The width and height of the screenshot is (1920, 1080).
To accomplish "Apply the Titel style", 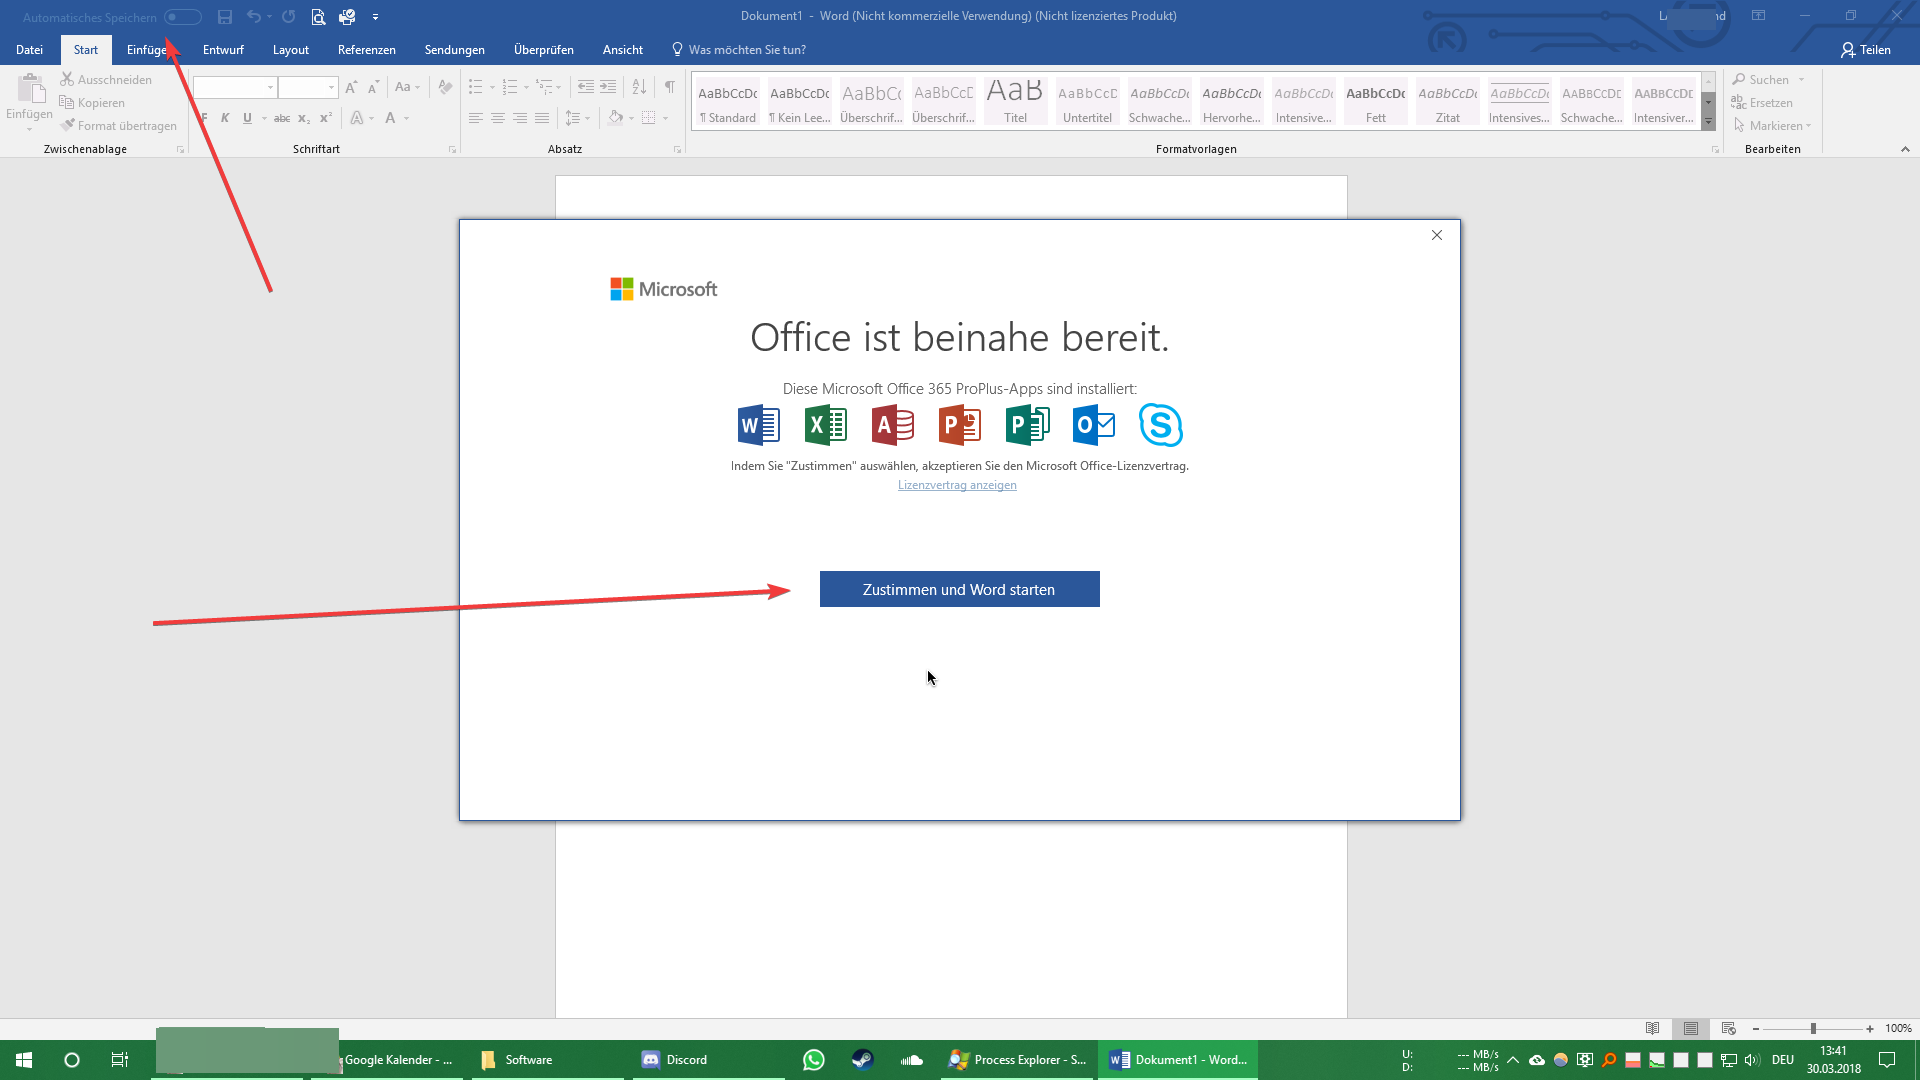I will (x=1016, y=101).
